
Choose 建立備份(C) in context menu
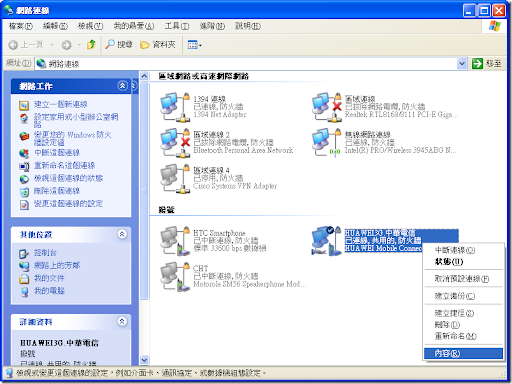464,296
